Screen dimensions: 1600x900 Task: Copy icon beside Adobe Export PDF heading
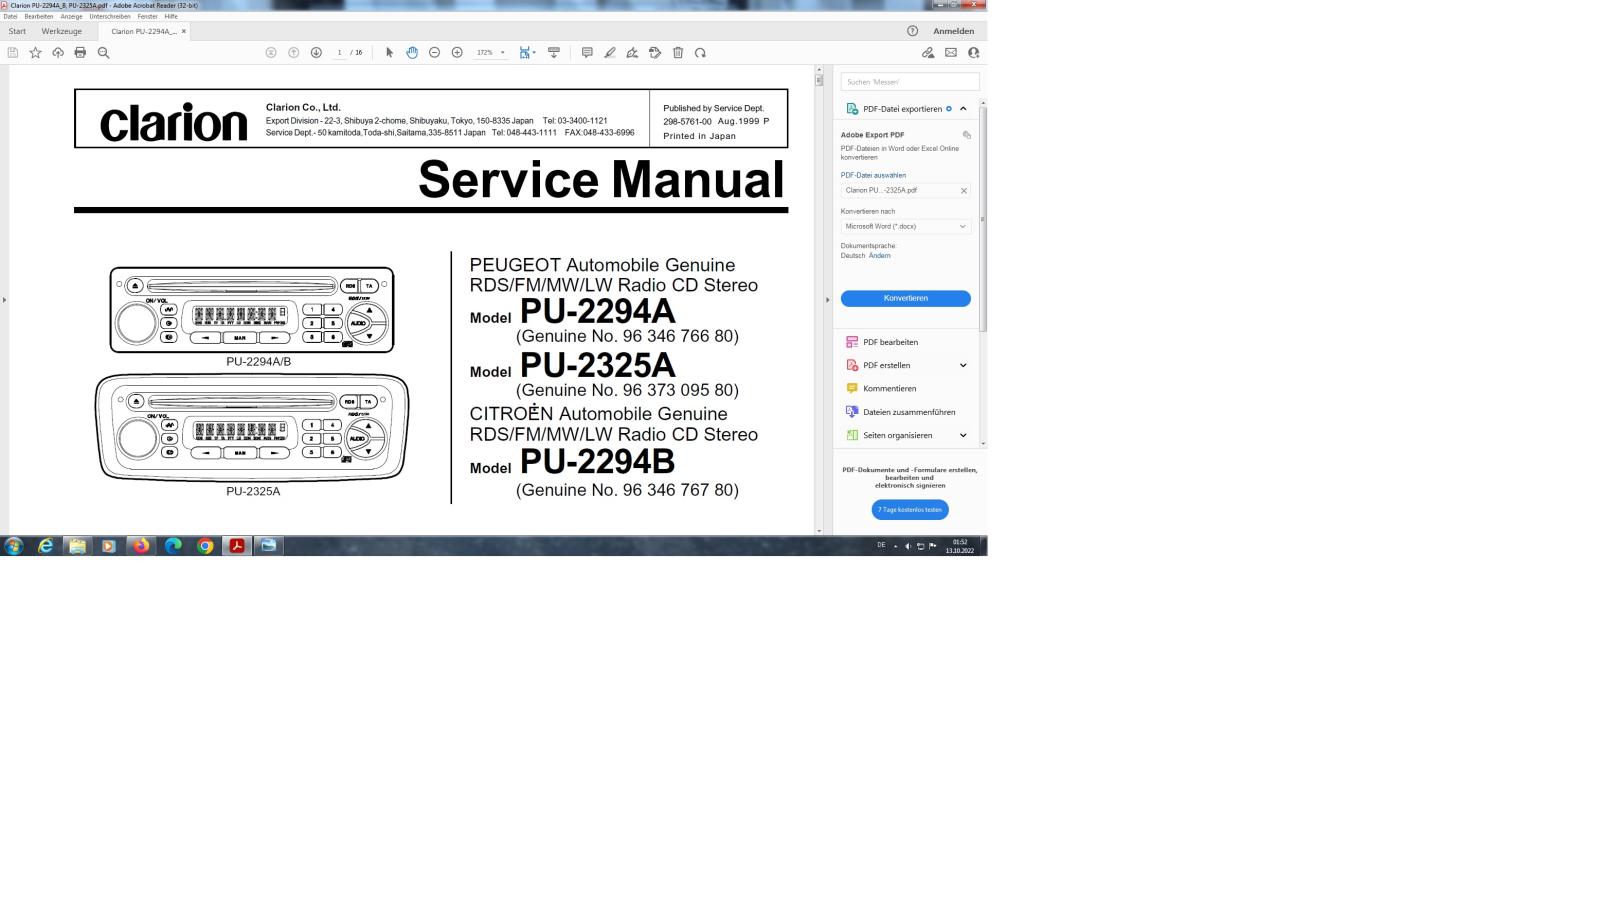click(x=966, y=135)
